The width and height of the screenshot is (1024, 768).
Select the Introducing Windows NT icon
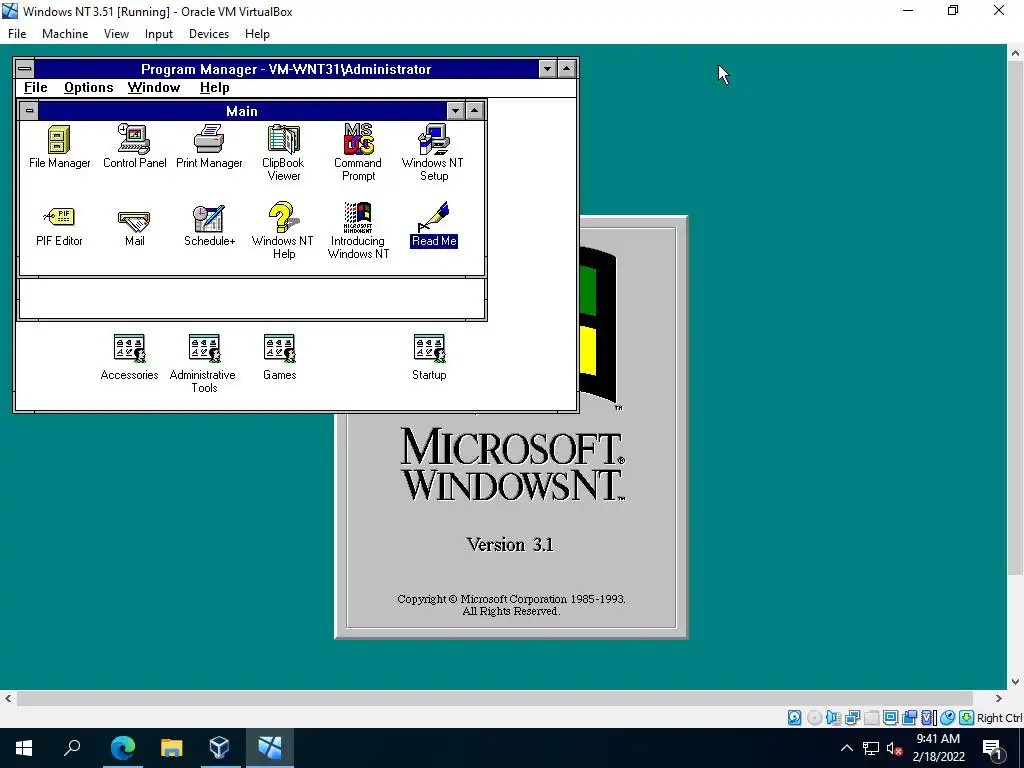coord(358,231)
